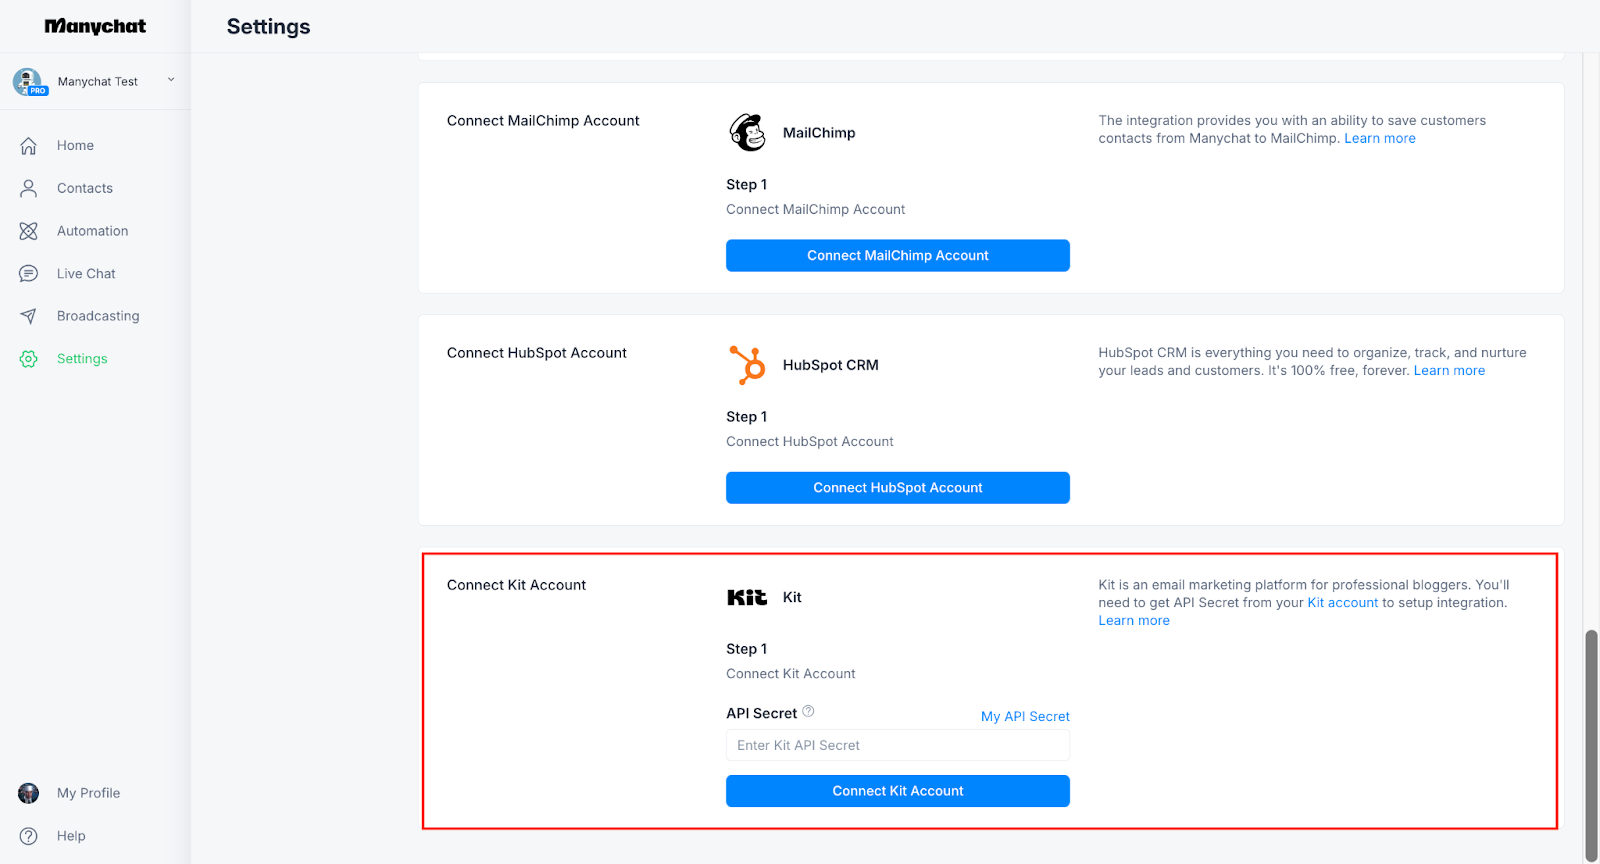Click the Manychat logo
This screenshot has width=1600, height=864.
[95, 26]
